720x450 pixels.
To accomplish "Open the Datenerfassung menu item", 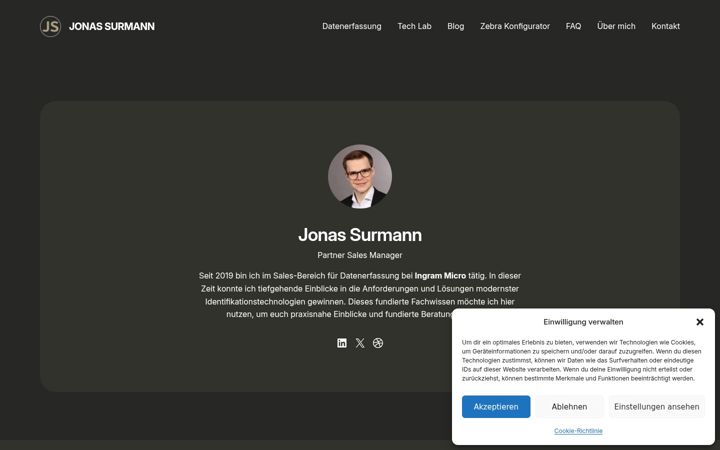I will [x=352, y=26].
